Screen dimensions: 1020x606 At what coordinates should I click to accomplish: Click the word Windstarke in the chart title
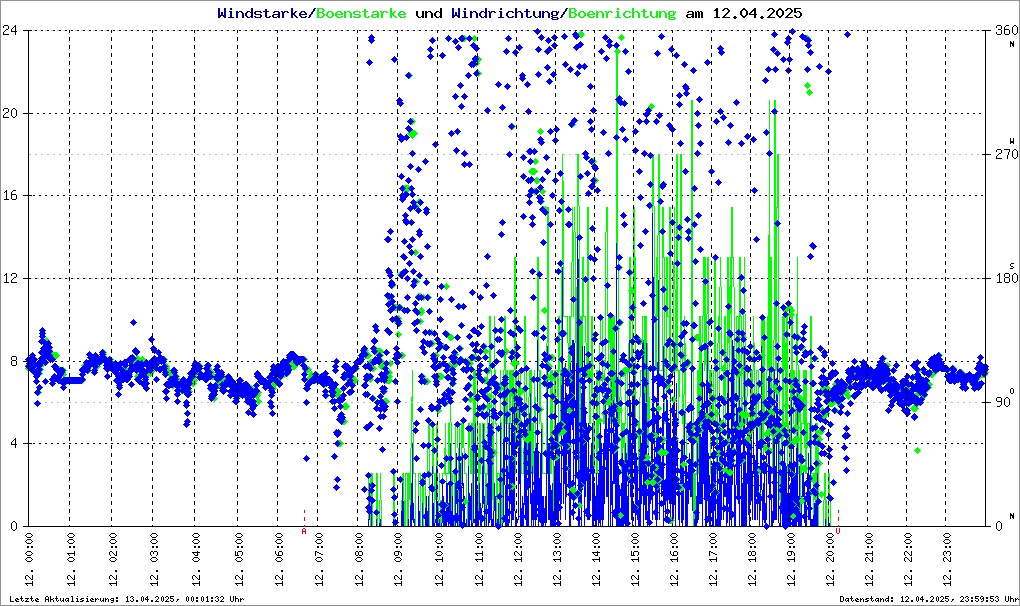click(262, 13)
